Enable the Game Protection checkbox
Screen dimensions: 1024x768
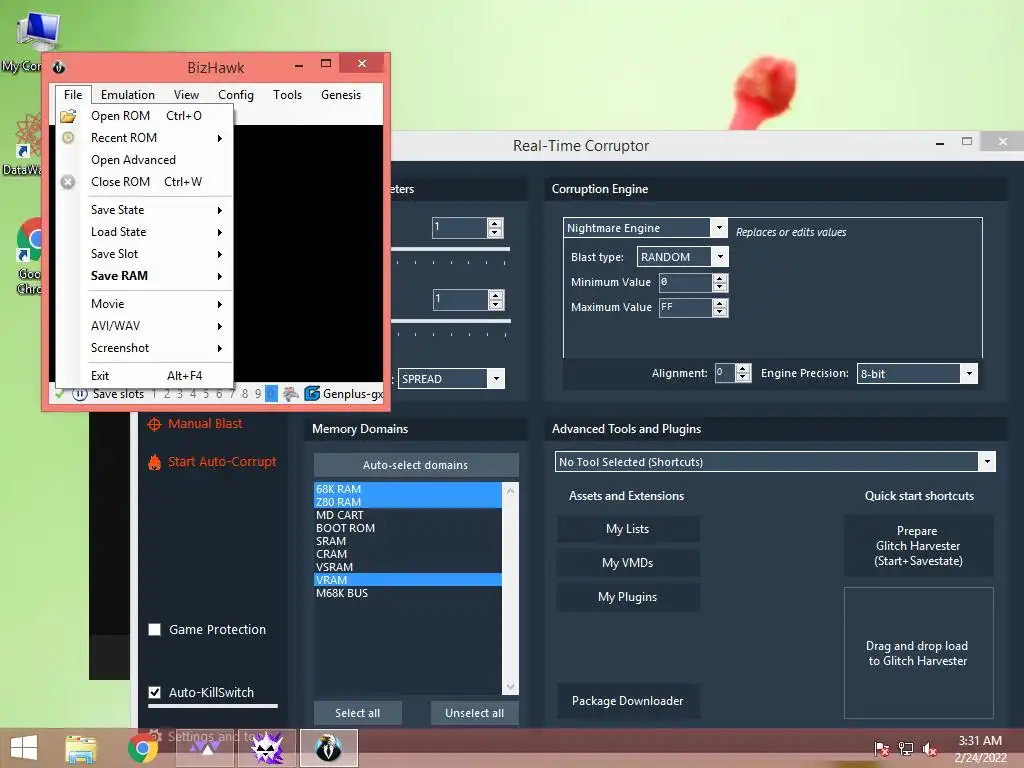pos(155,630)
